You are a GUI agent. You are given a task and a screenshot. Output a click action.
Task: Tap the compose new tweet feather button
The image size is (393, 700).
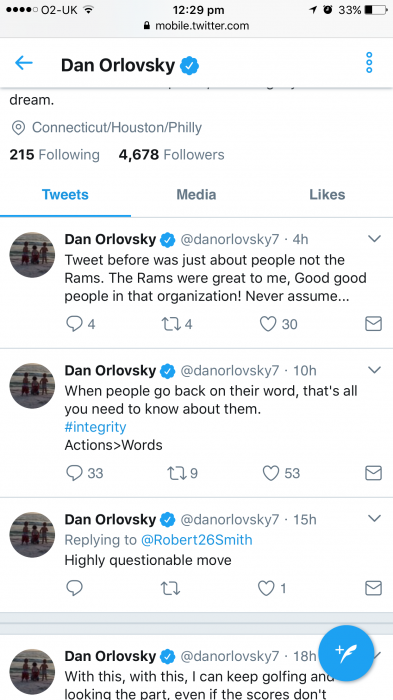click(346, 653)
